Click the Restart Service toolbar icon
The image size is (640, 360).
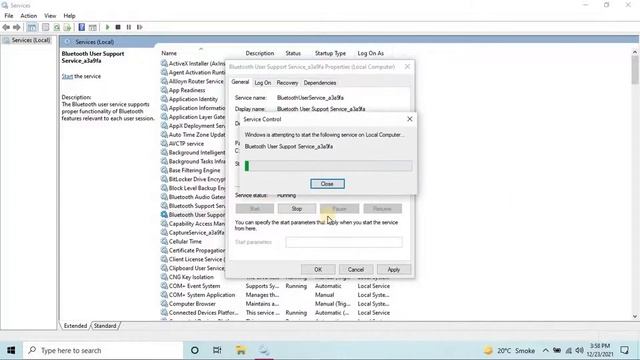tap(140, 27)
